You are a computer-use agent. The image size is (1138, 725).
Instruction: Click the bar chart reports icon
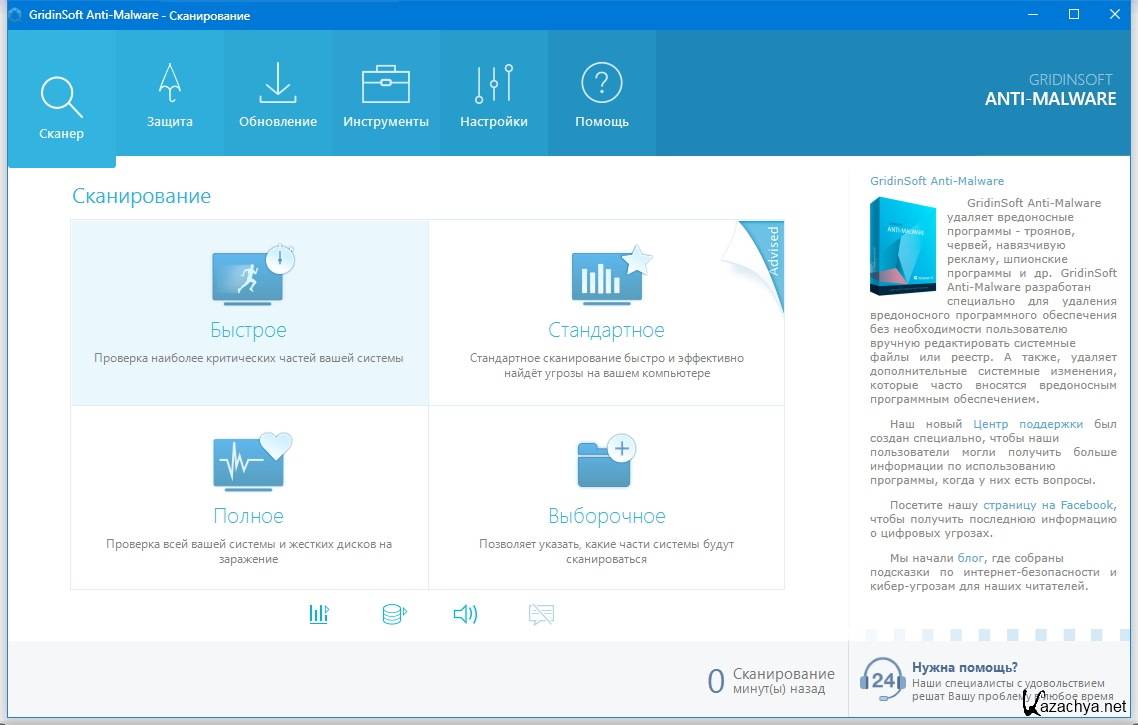[x=319, y=614]
